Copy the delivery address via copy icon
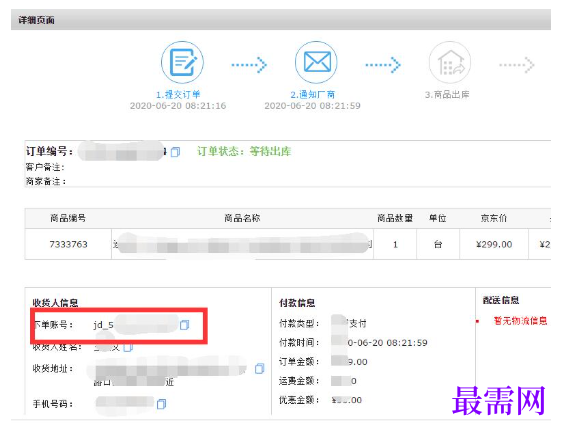This screenshot has height=432, width=564. coord(260,368)
